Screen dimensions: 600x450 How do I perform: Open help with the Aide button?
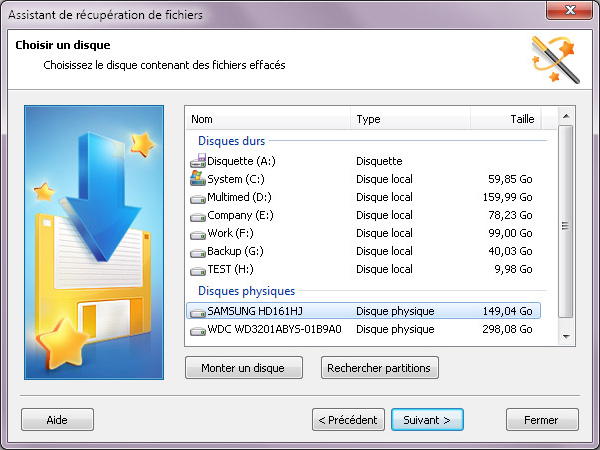tap(57, 420)
